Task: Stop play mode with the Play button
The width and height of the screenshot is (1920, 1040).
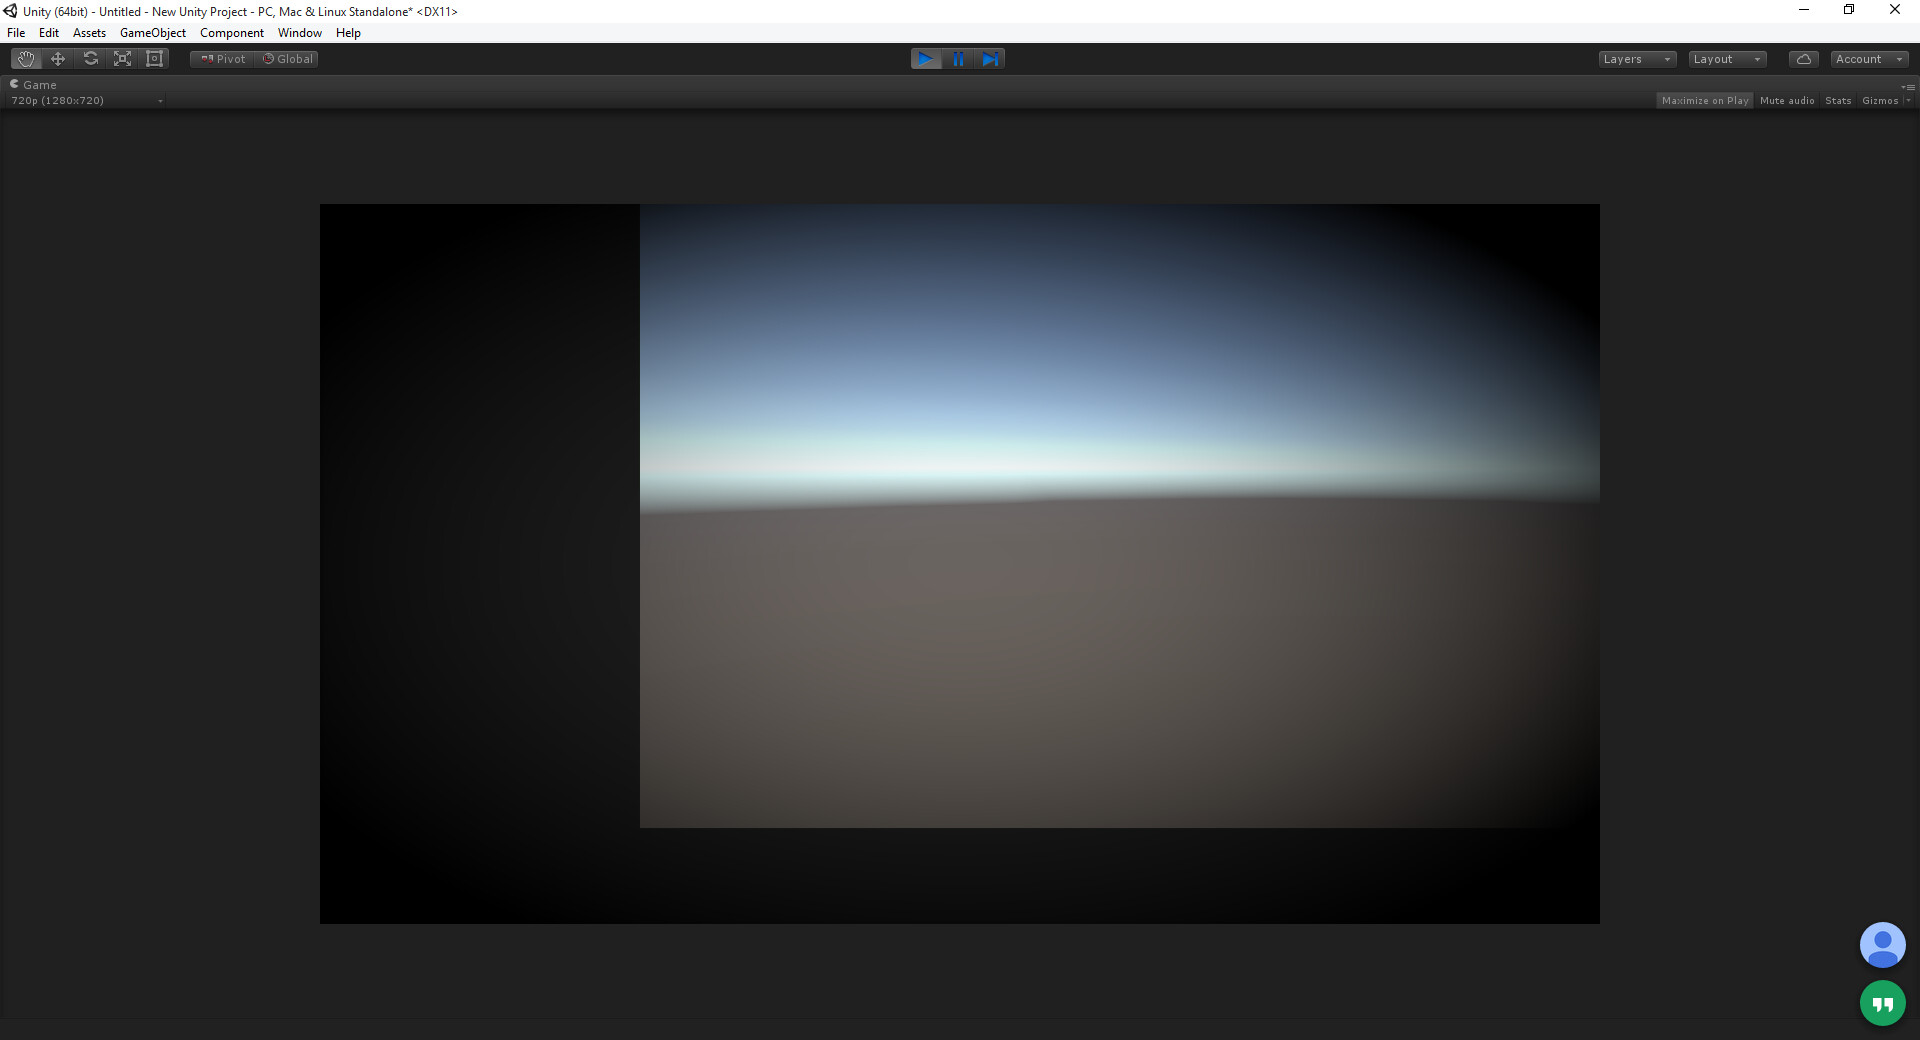Action: (926, 59)
